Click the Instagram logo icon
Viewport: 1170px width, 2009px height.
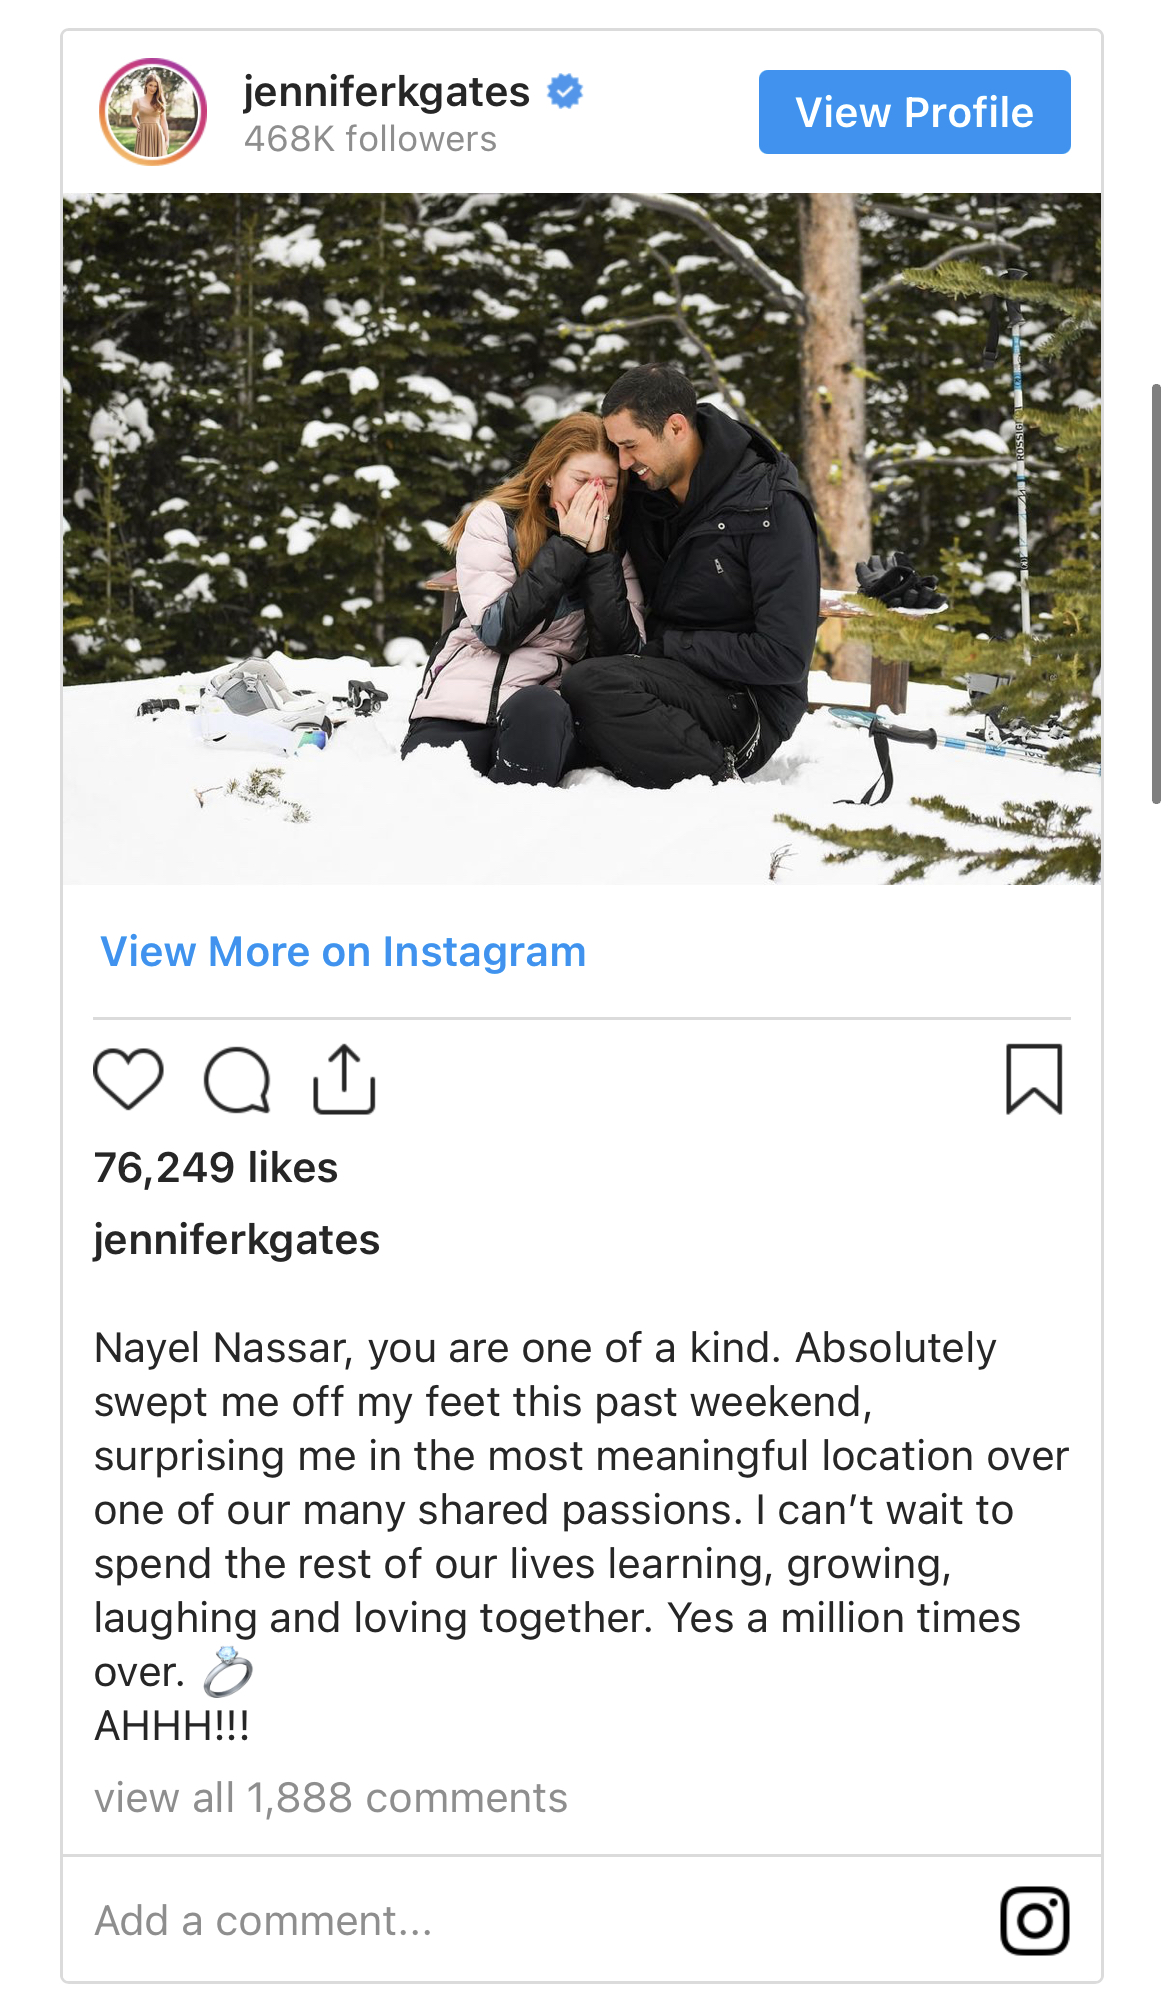(1034, 1920)
